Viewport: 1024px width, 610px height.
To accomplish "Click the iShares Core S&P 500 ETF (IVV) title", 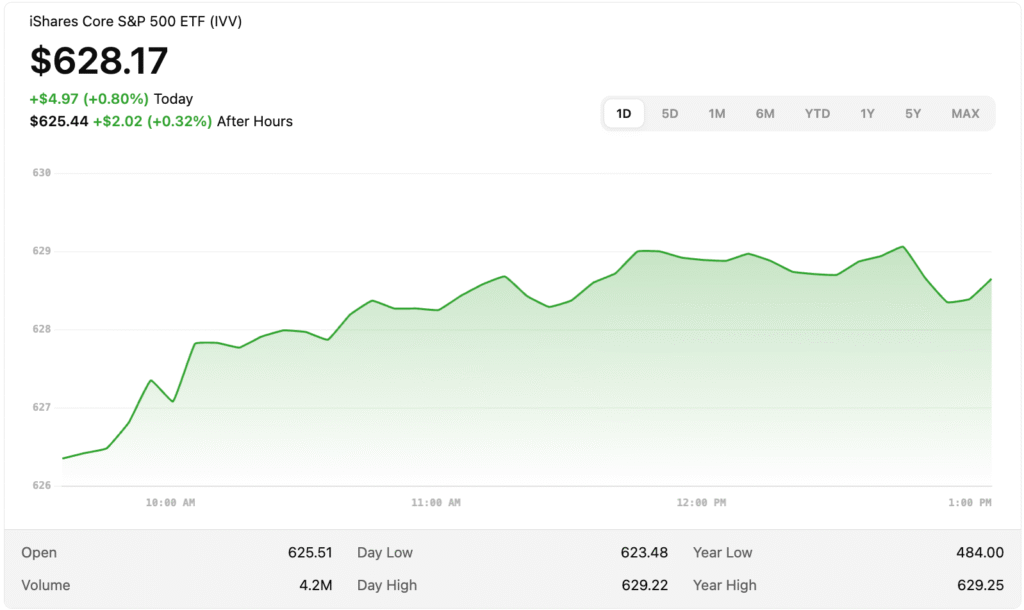I will point(136,22).
